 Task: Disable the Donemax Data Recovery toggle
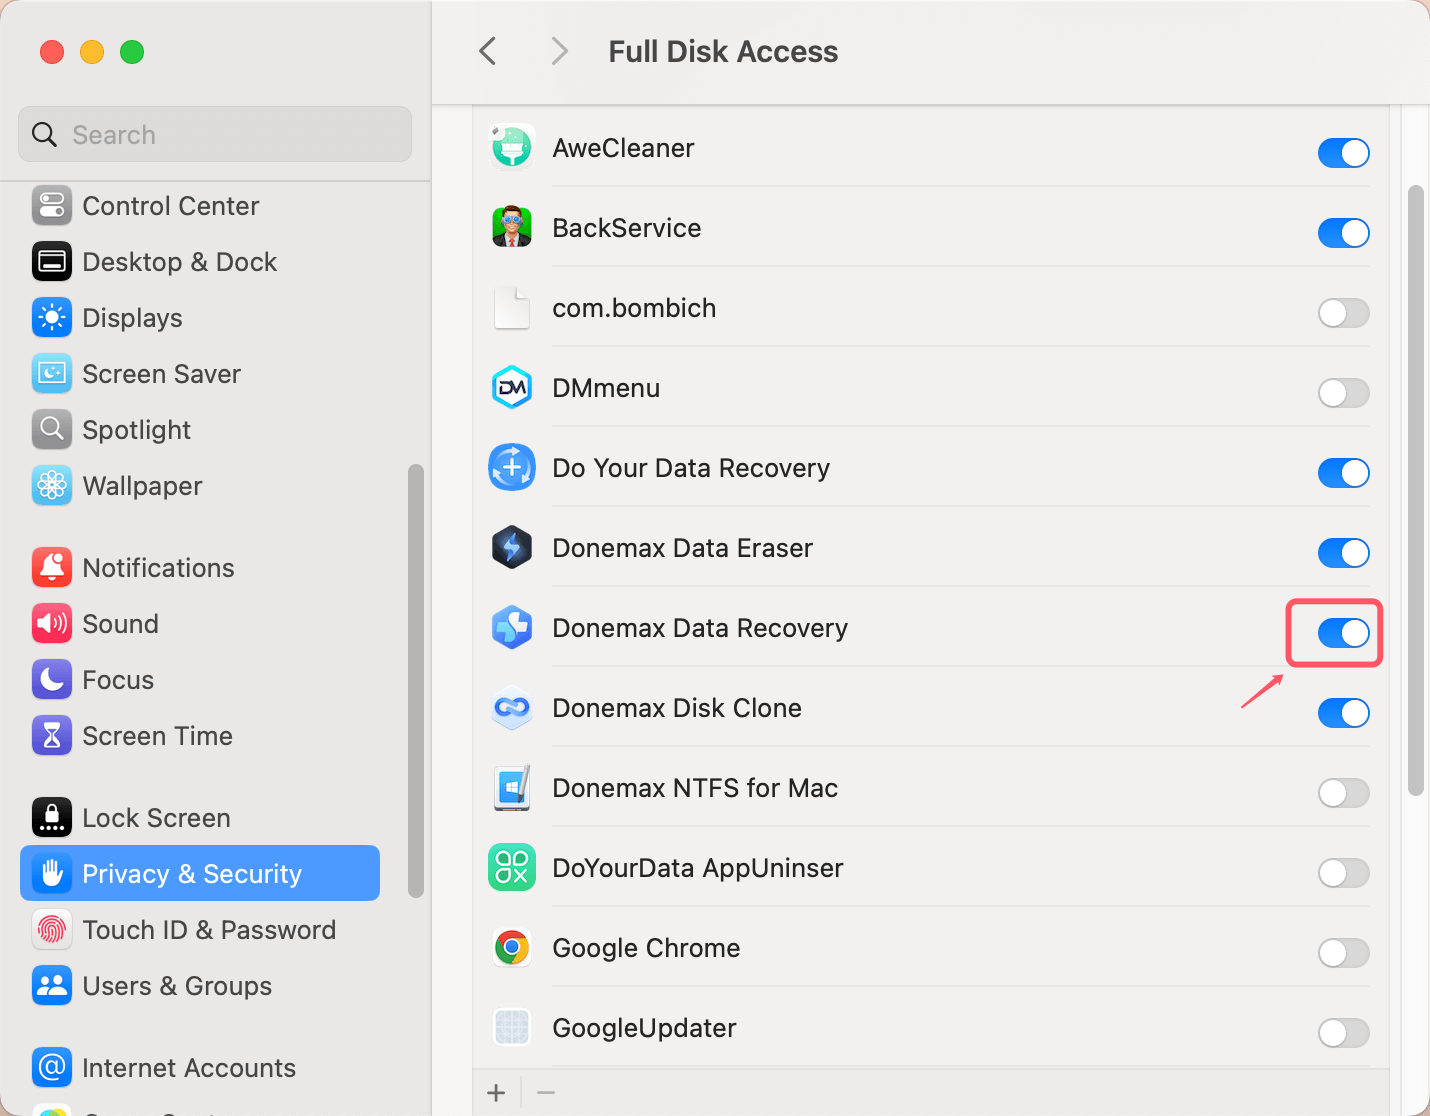click(x=1343, y=633)
